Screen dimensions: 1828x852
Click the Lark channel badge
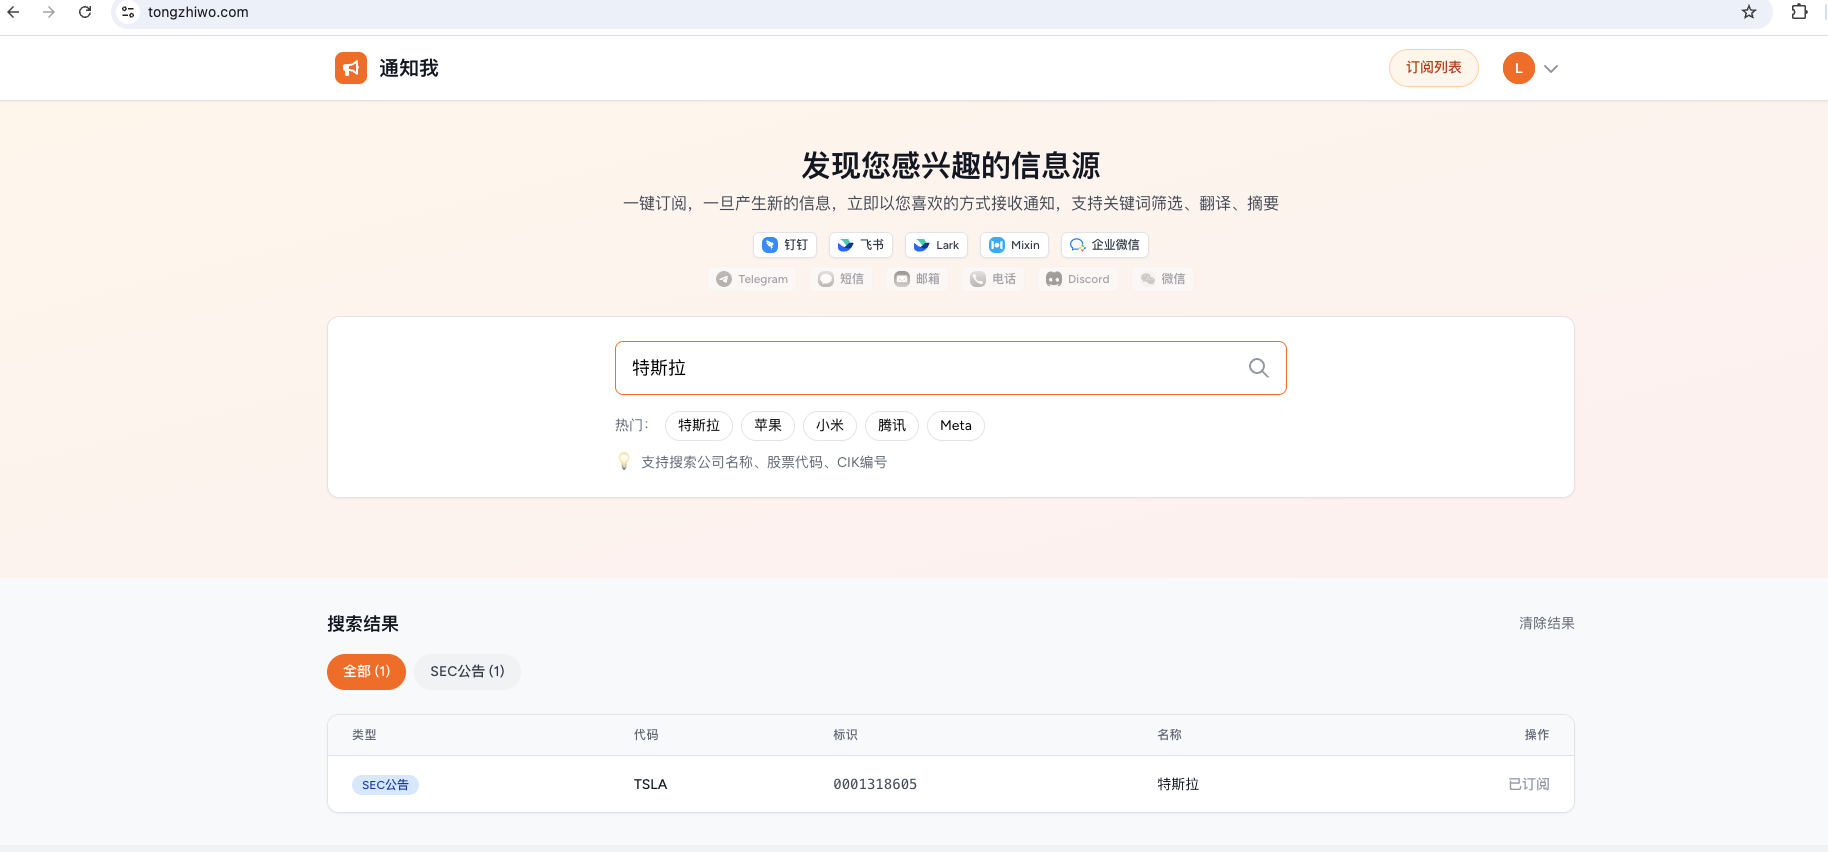point(937,245)
